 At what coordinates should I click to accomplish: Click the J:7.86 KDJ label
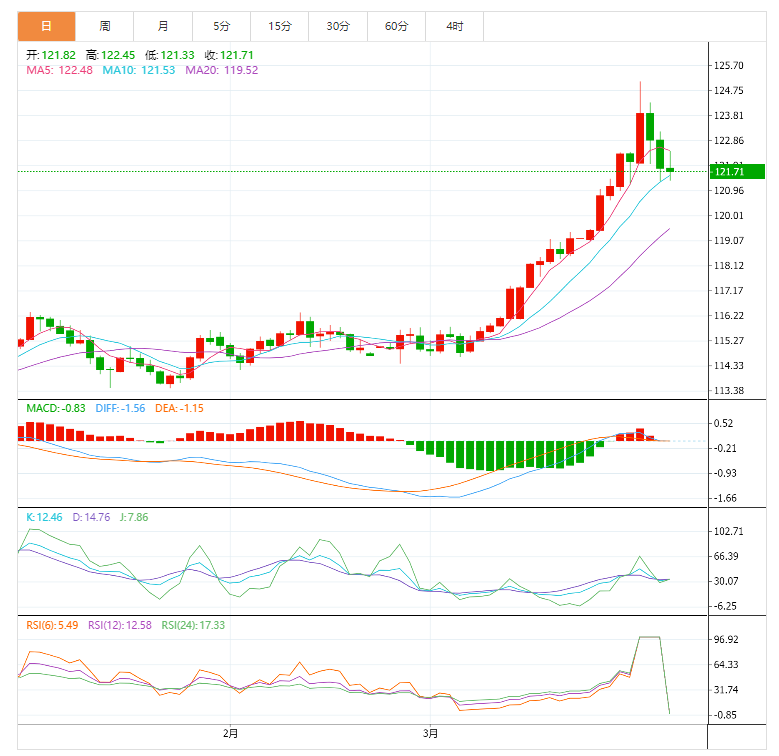pyautogui.click(x=134, y=517)
